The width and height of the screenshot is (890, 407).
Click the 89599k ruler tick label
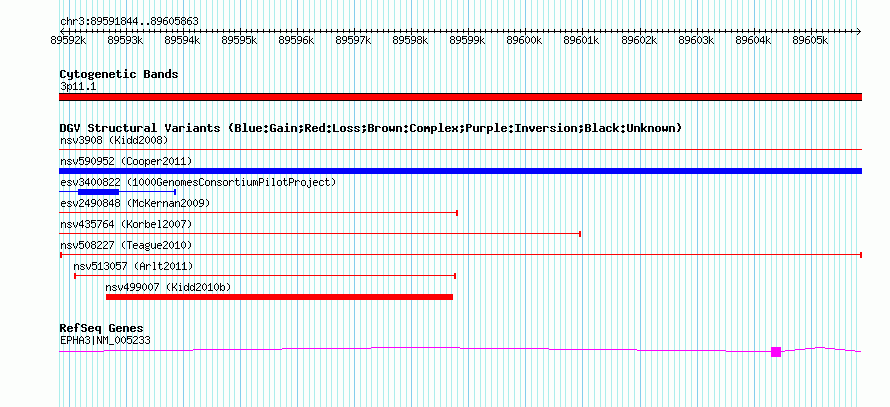[468, 40]
